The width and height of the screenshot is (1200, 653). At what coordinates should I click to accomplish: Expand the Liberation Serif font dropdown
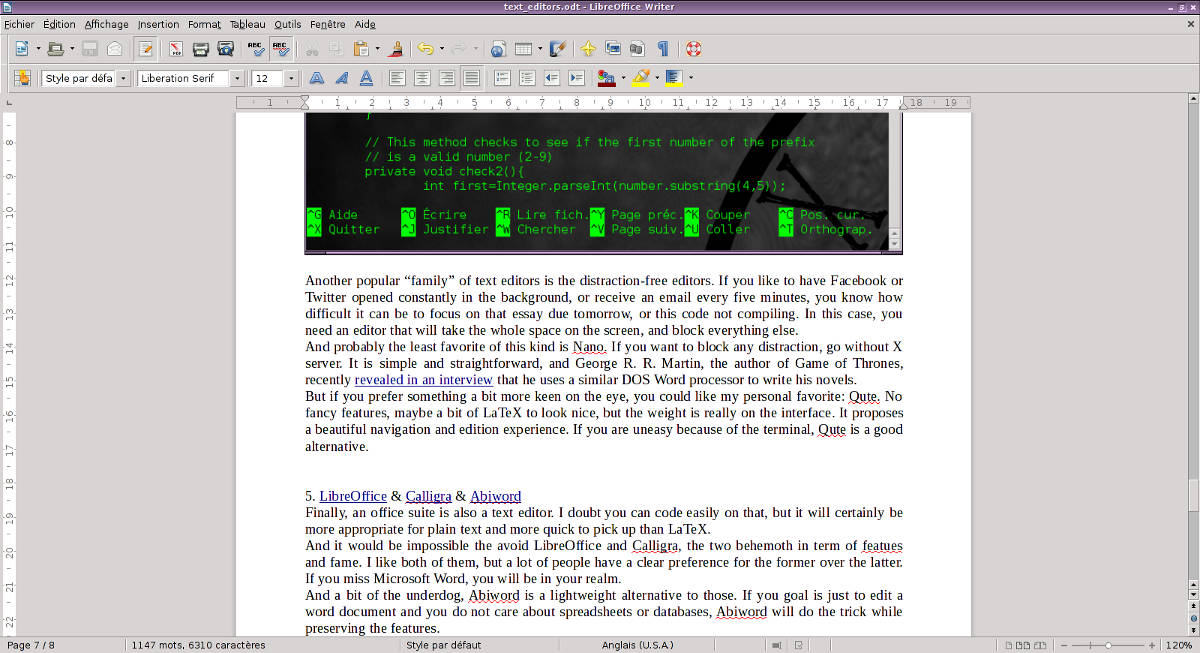click(237, 77)
